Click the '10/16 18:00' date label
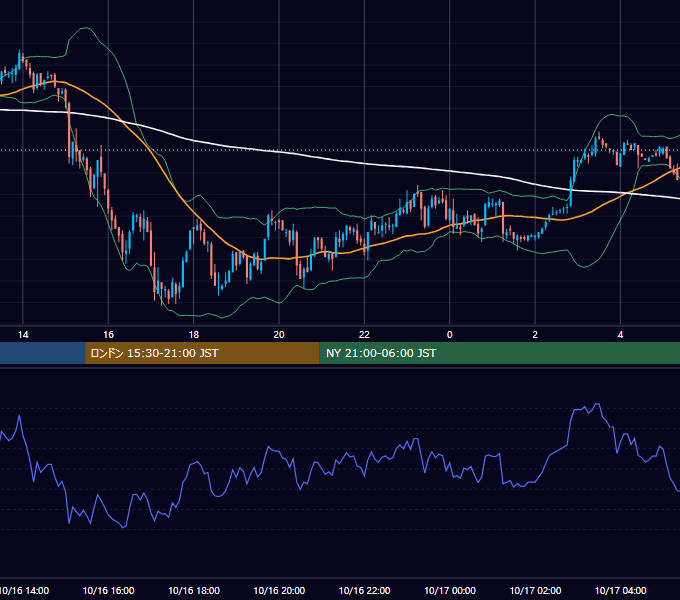 (194, 590)
